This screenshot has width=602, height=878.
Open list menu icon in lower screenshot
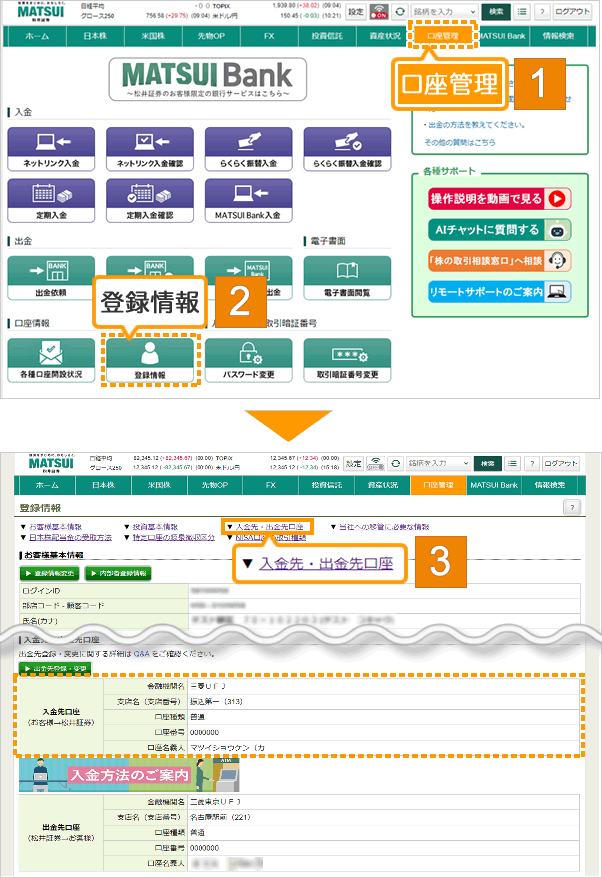512,463
